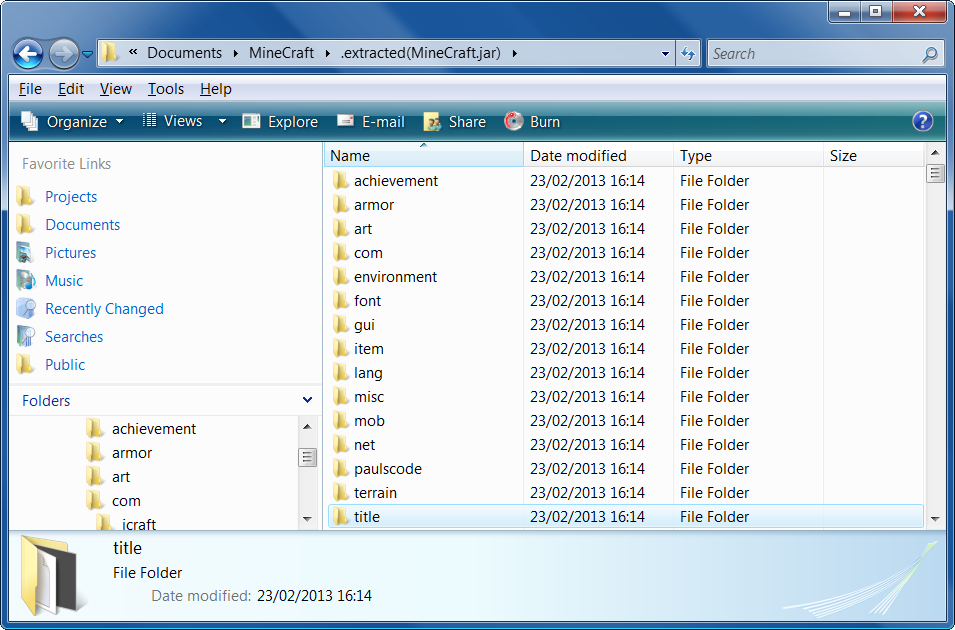Viewport: 955px width, 630px height.
Task: Open the address bar history dropdown arrow
Action: pyautogui.click(x=666, y=54)
